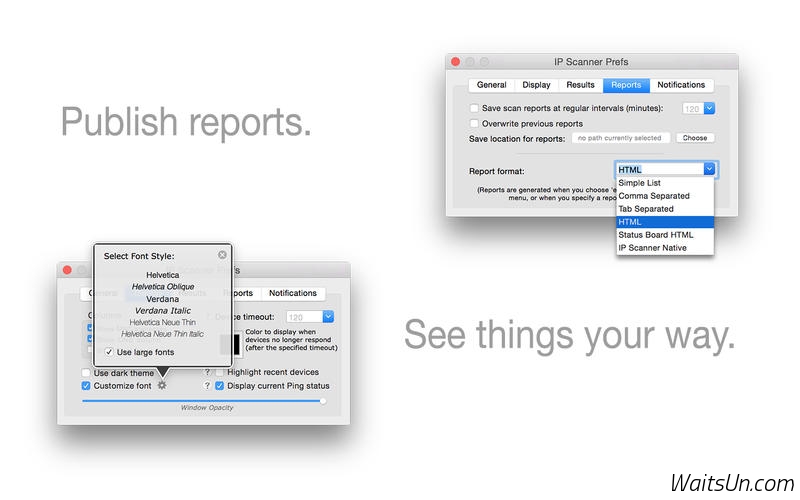Click the Choose button
This screenshot has width=800, height=500.
pos(694,138)
